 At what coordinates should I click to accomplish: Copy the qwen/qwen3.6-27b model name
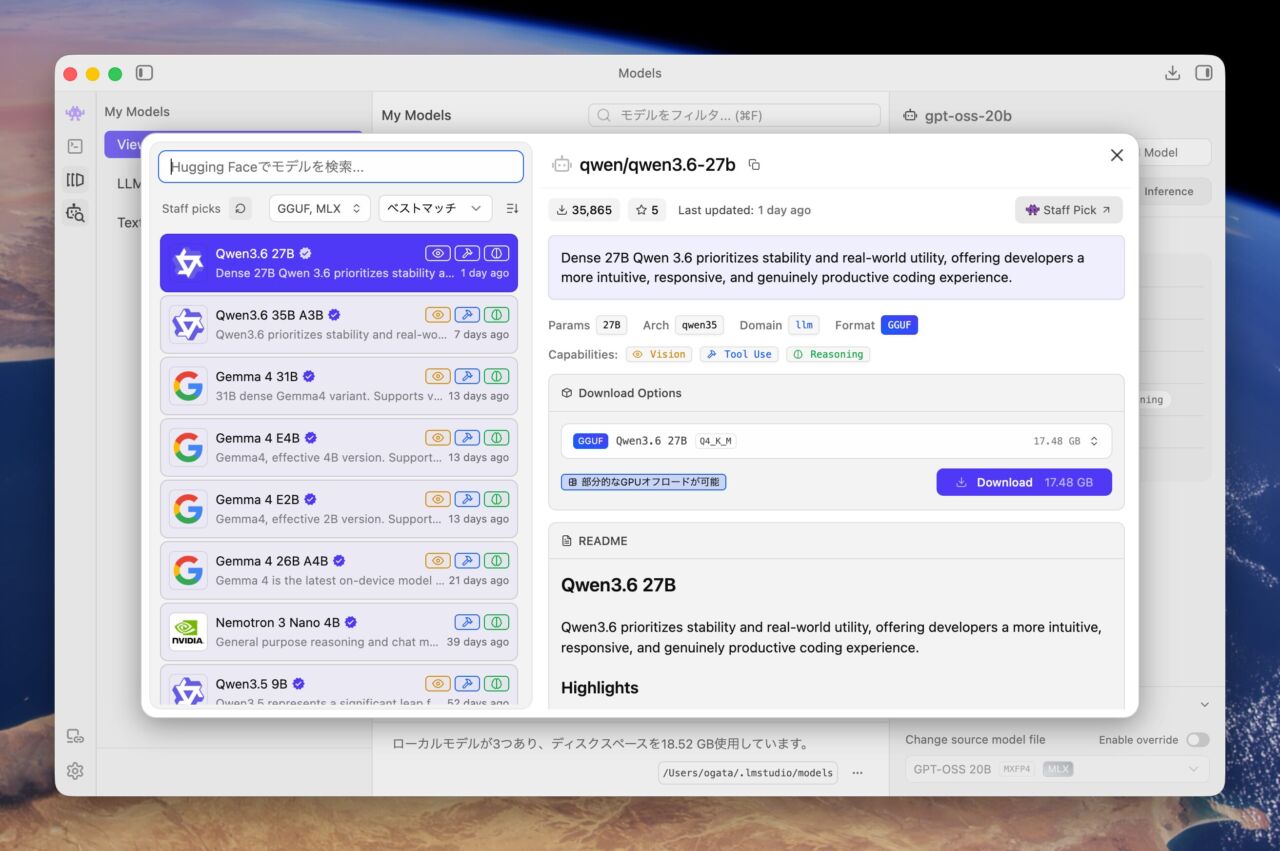tap(754, 165)
